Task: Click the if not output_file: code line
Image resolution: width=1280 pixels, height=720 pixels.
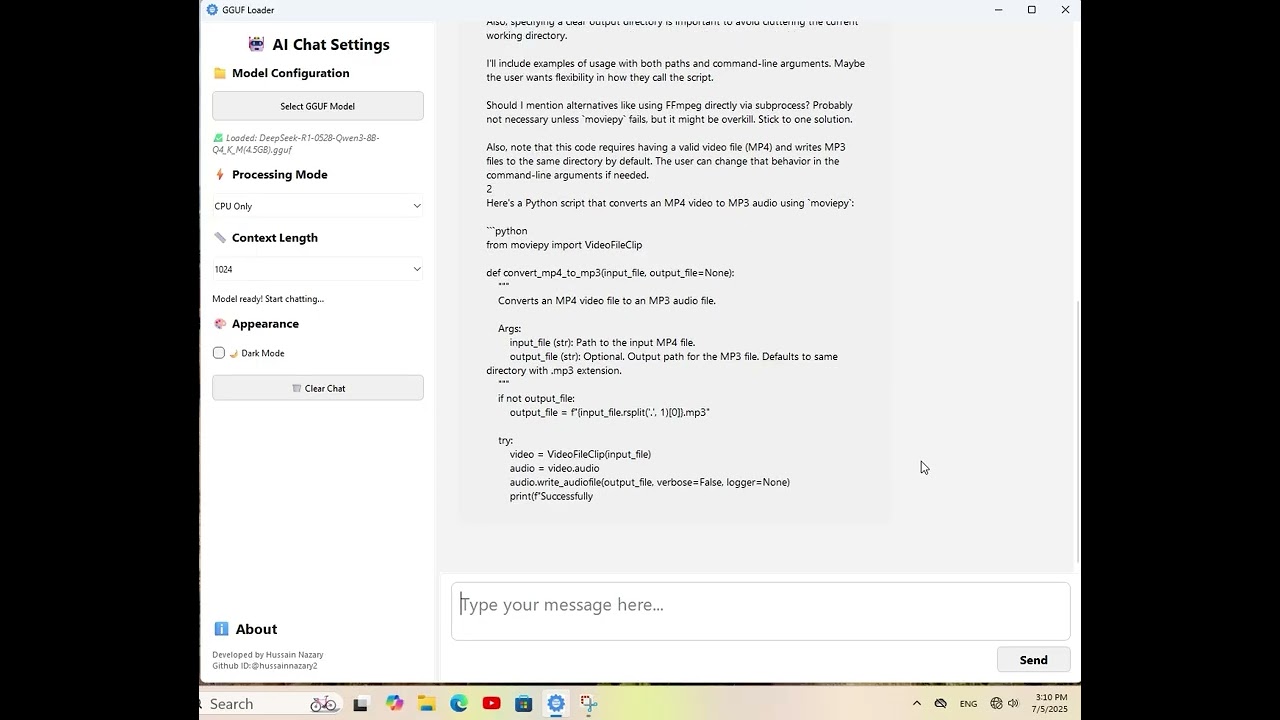Action: pos(536,398)
